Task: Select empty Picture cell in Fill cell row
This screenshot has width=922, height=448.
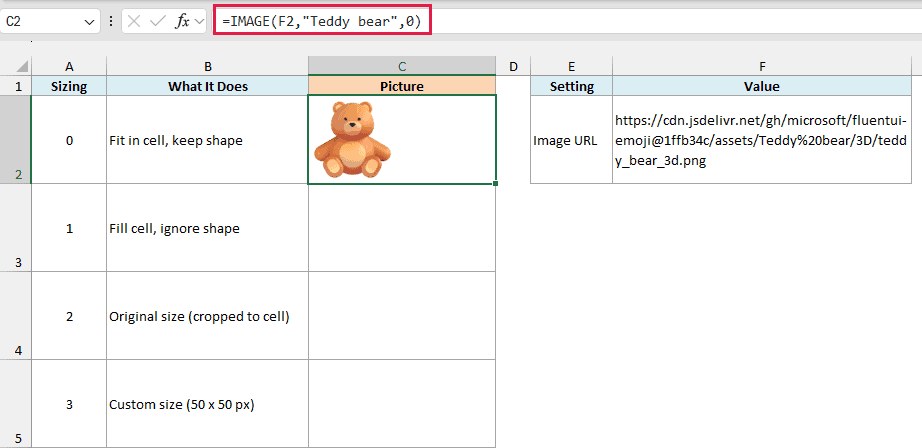Action: (x=402, y=228)
